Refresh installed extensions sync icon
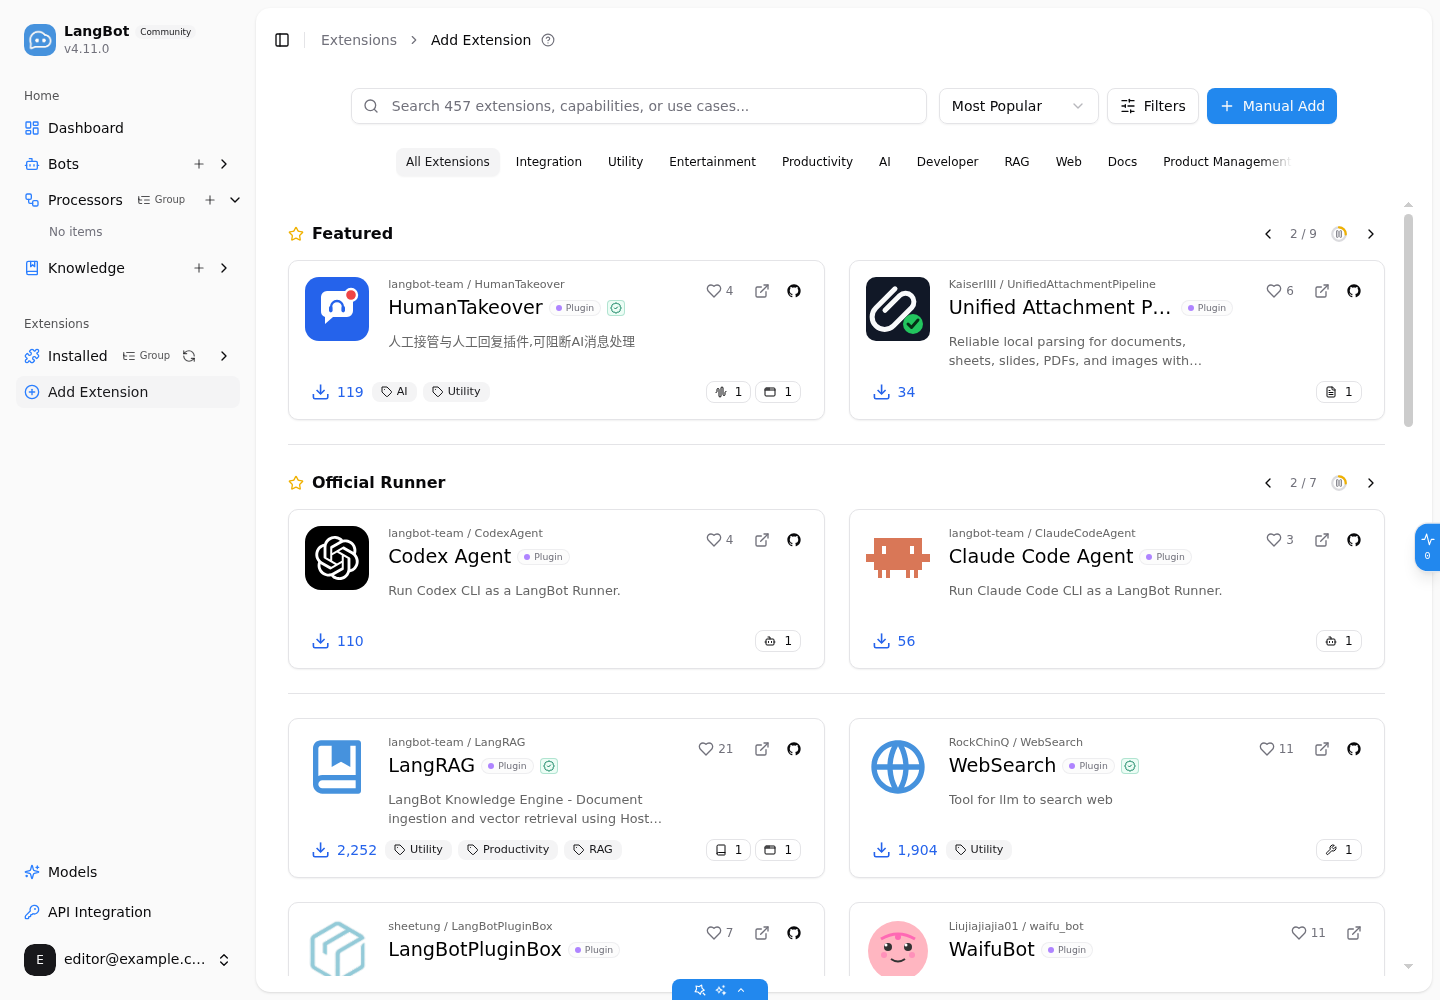The width and height of the screenshot is (1440, 1000). [189, 356]
